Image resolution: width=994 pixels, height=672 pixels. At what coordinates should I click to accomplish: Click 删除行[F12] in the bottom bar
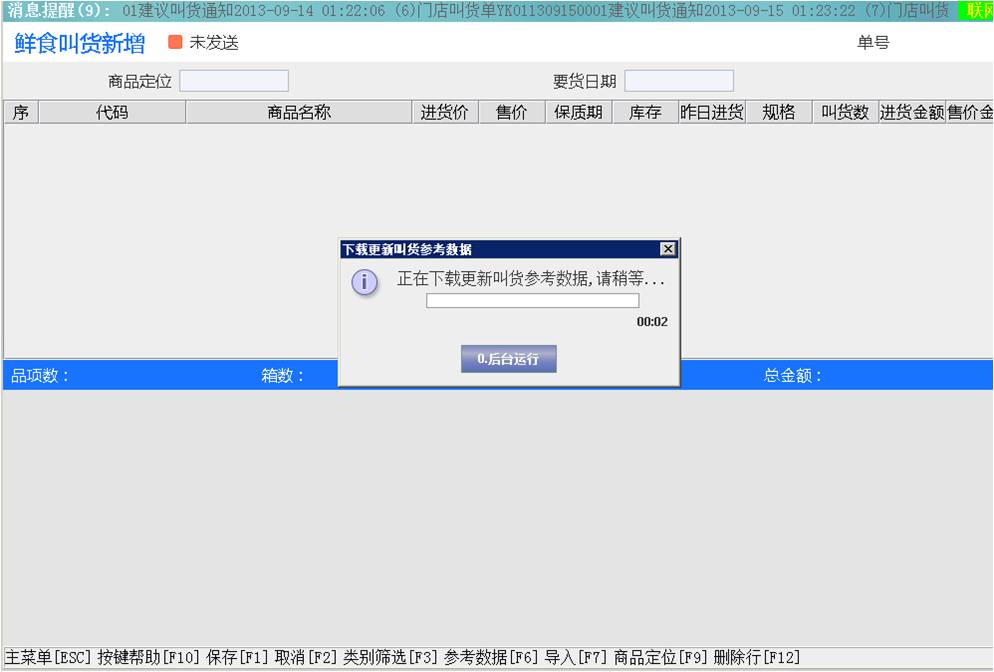tap(756, 657)
